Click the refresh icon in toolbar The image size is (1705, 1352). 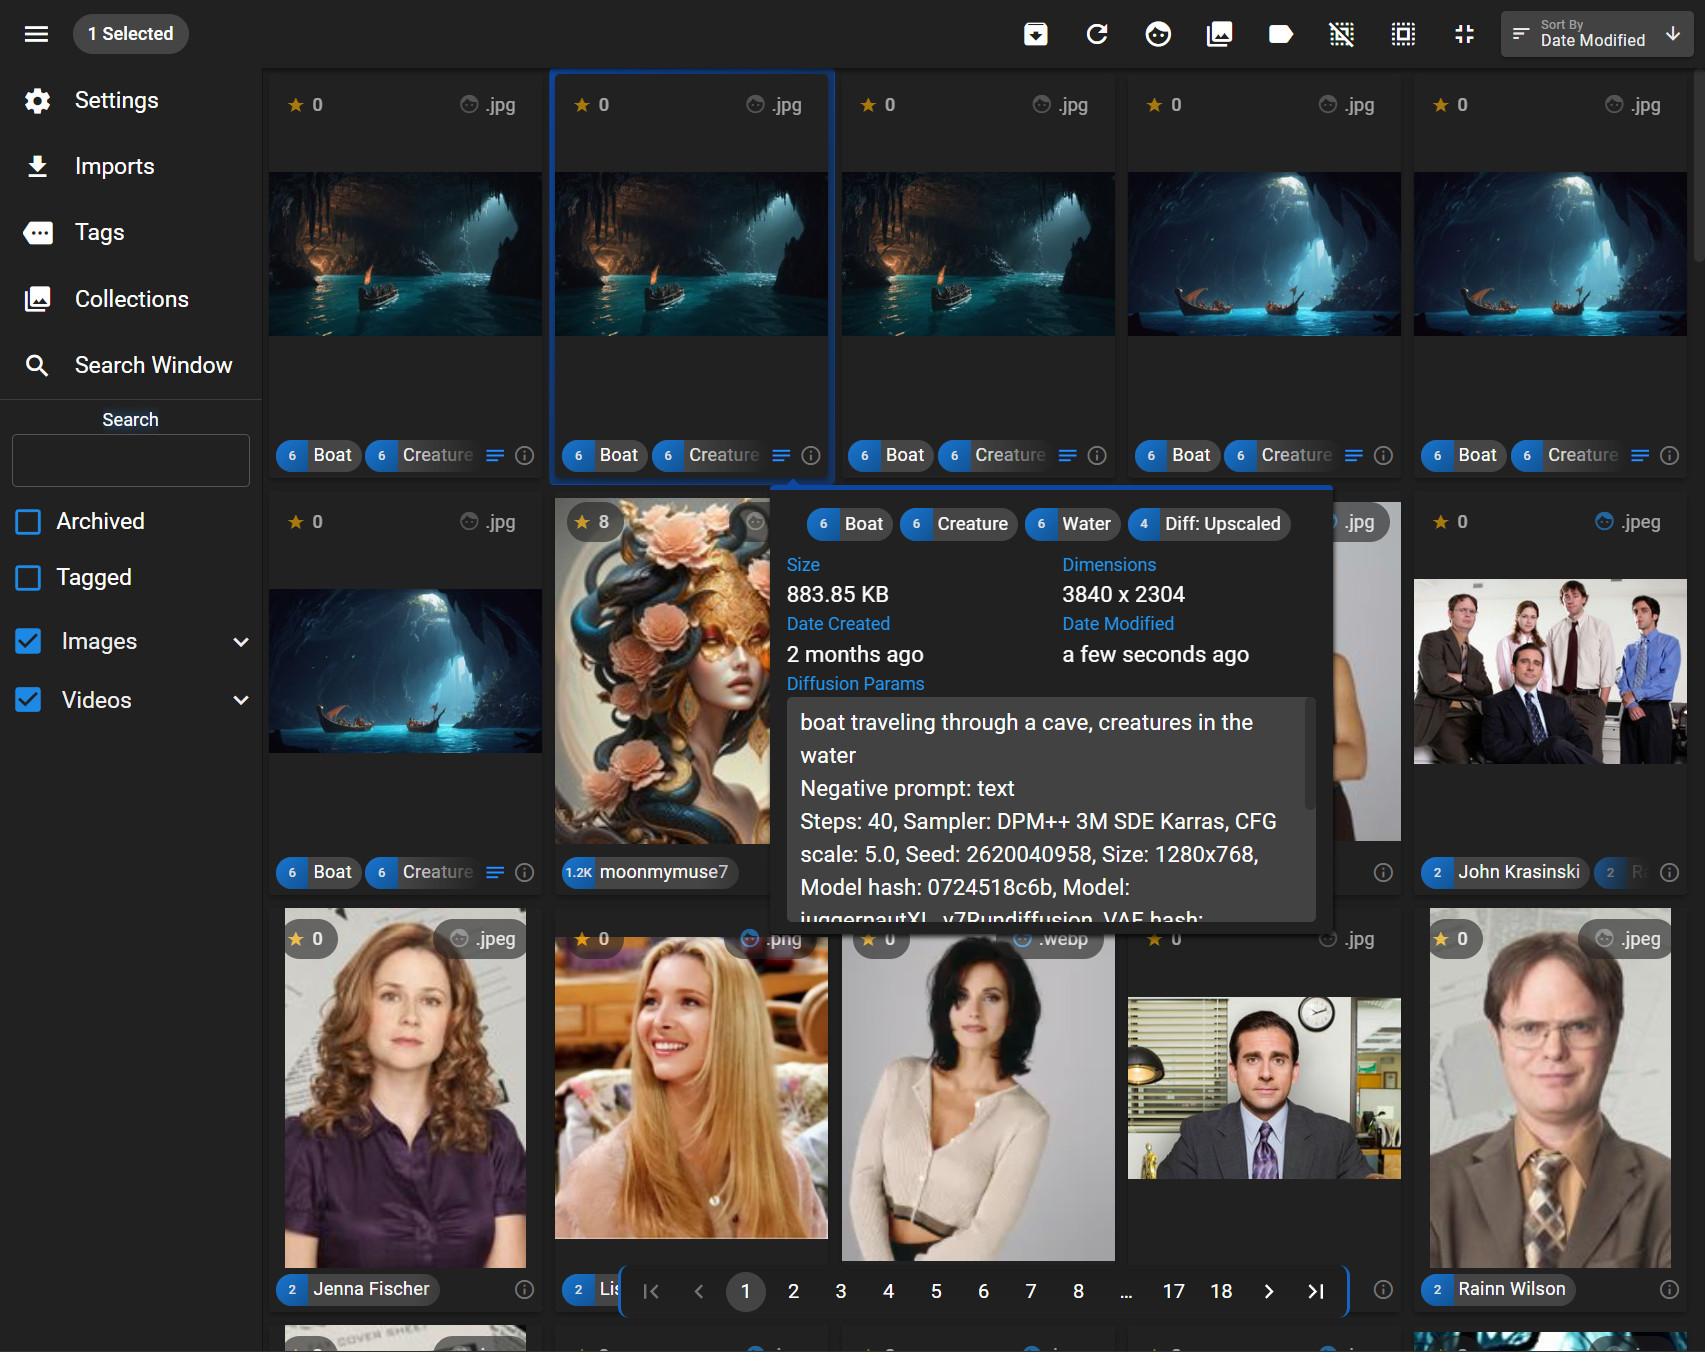coord(1097,35)
